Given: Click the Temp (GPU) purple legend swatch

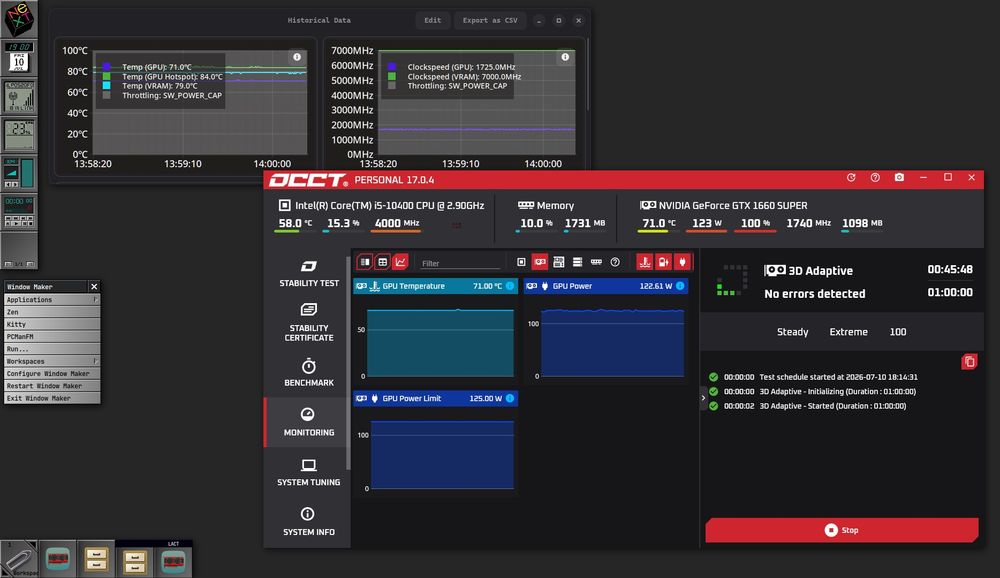Looking at the screenshot, I should [x=107, y=66].
